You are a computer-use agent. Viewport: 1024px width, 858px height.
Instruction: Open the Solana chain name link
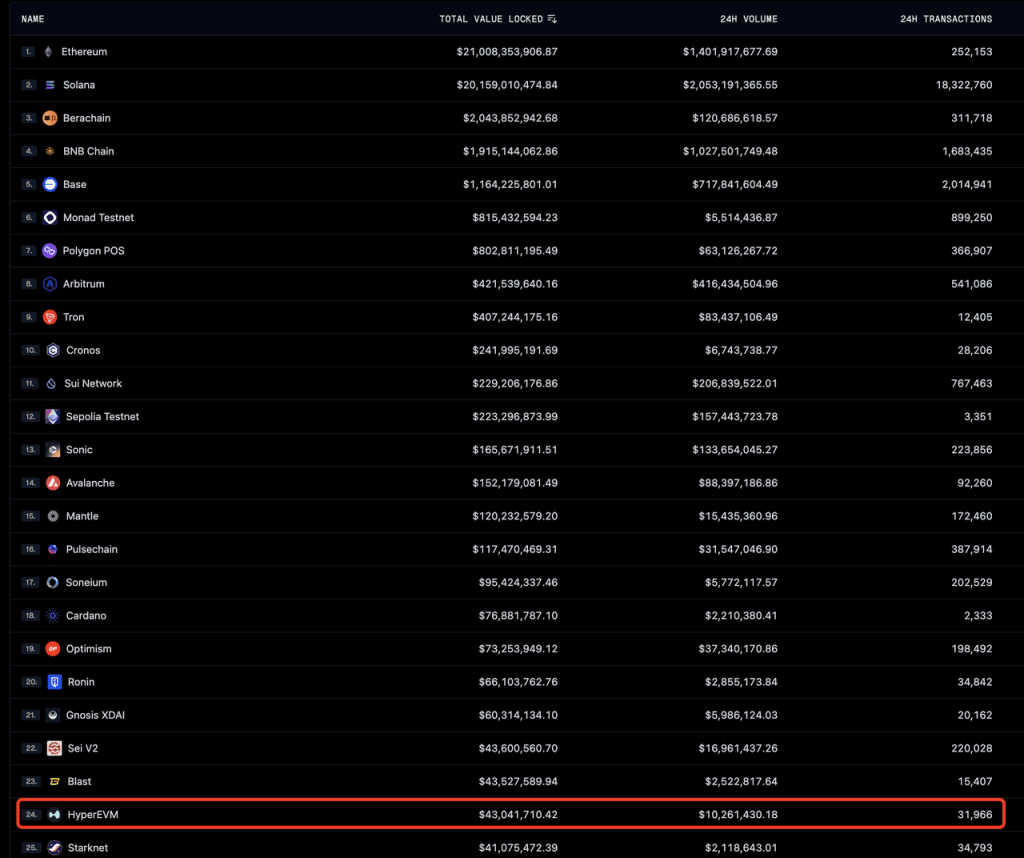(x=79, y=85)
